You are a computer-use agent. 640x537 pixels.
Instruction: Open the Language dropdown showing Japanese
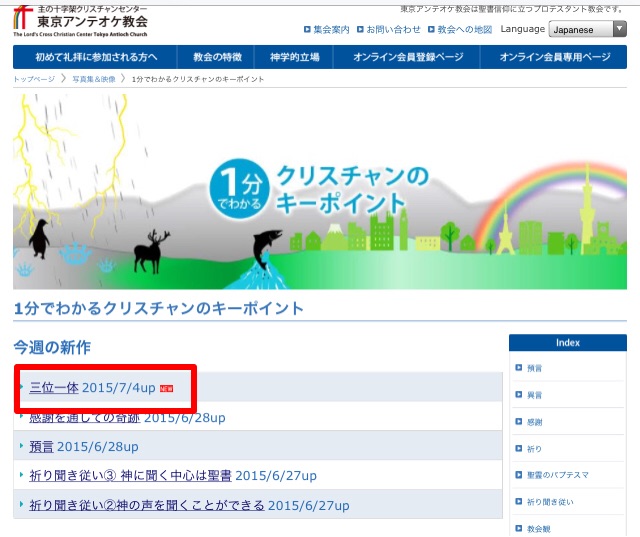[x=588, y=30]
